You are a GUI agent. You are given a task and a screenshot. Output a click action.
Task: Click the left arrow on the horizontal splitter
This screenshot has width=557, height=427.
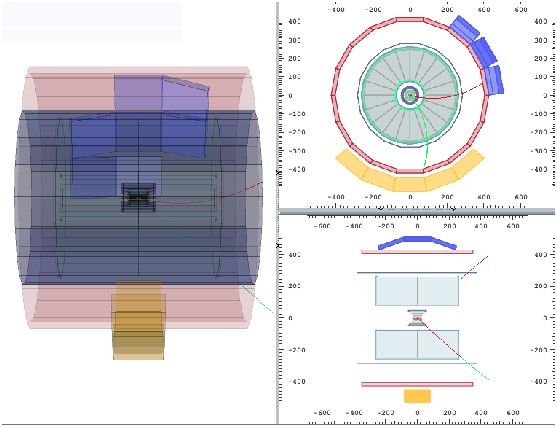pyautogui.click(x=381, y=209)
